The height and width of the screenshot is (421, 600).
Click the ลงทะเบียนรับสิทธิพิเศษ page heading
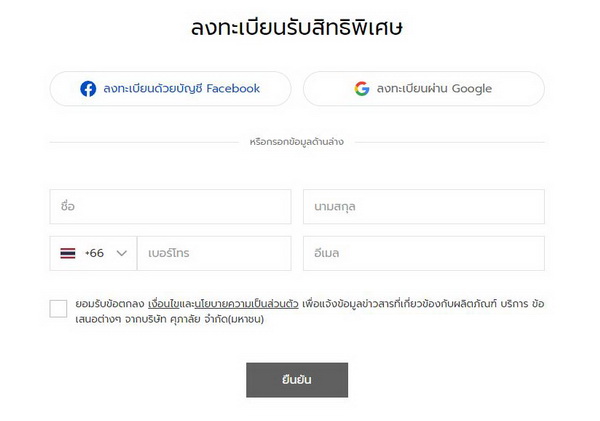297,28
